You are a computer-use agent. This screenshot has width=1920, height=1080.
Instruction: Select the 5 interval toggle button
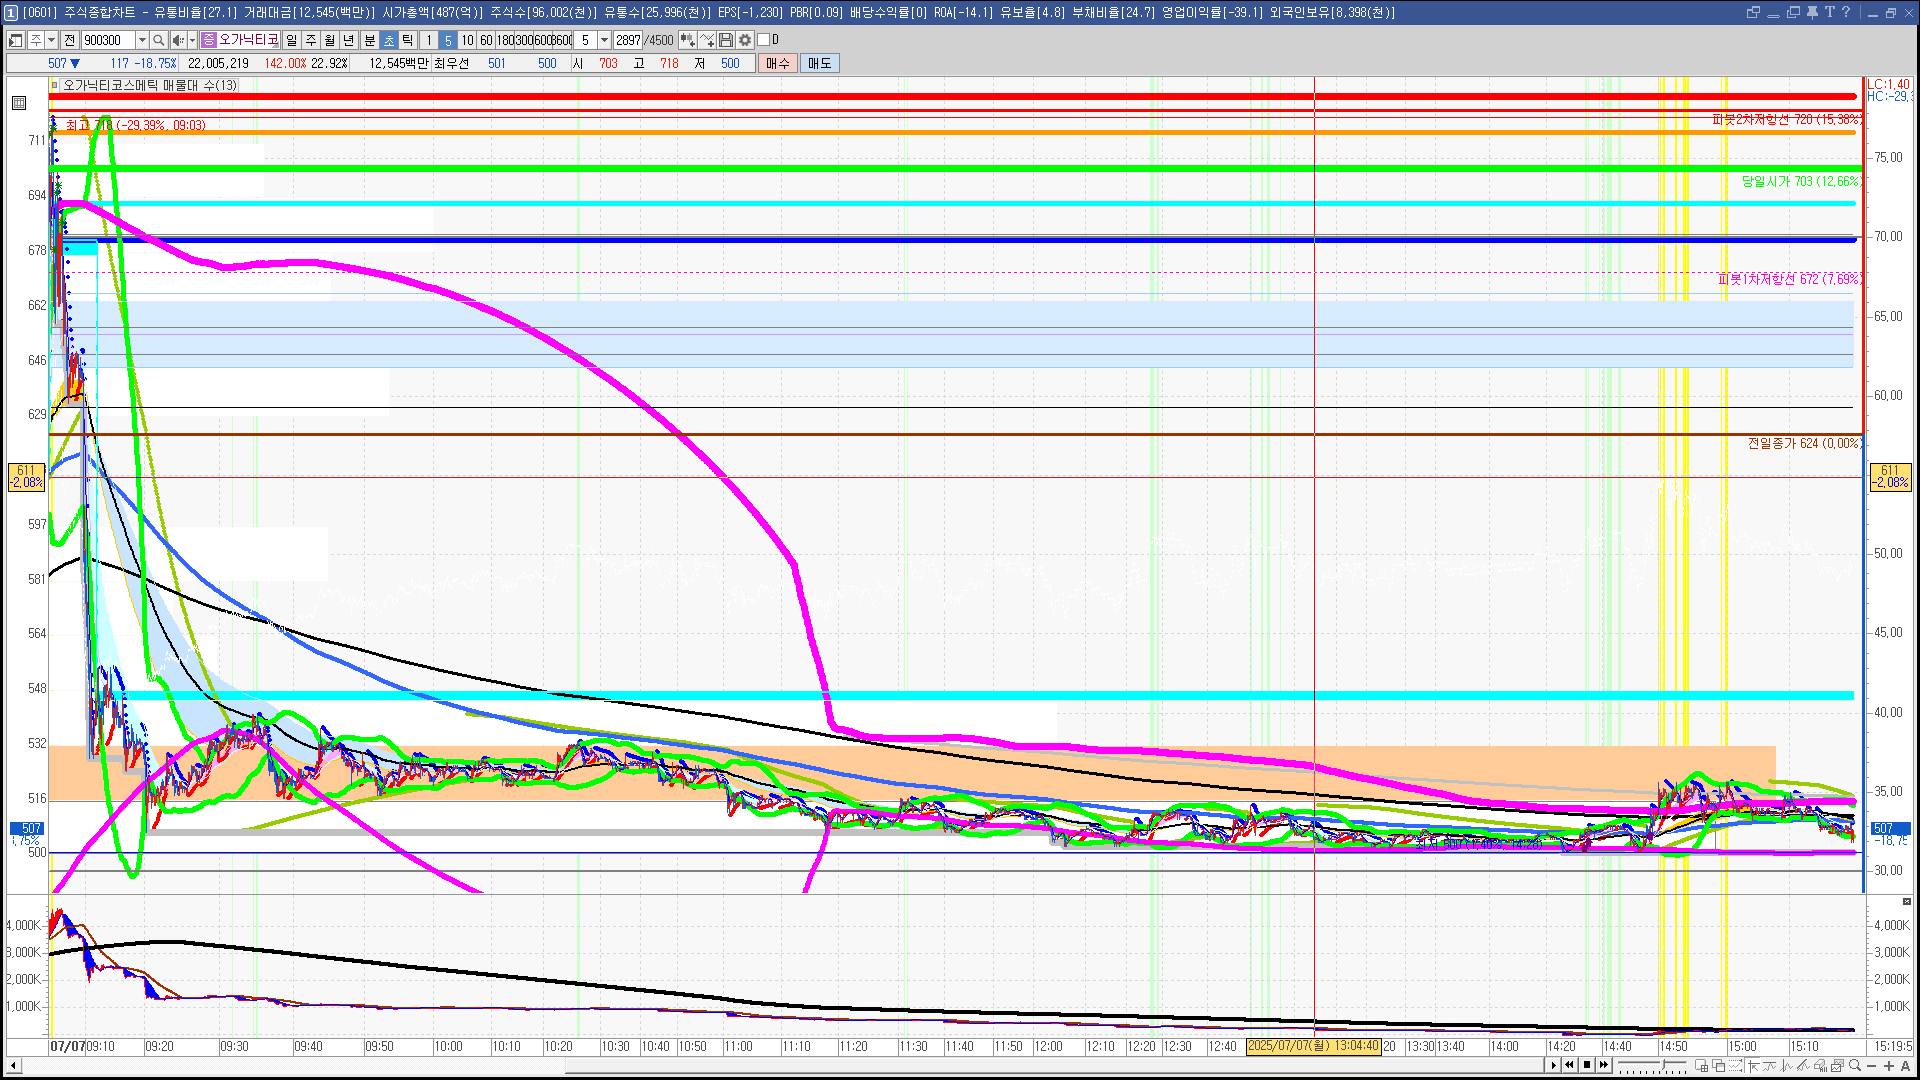(x=448, y=40)
